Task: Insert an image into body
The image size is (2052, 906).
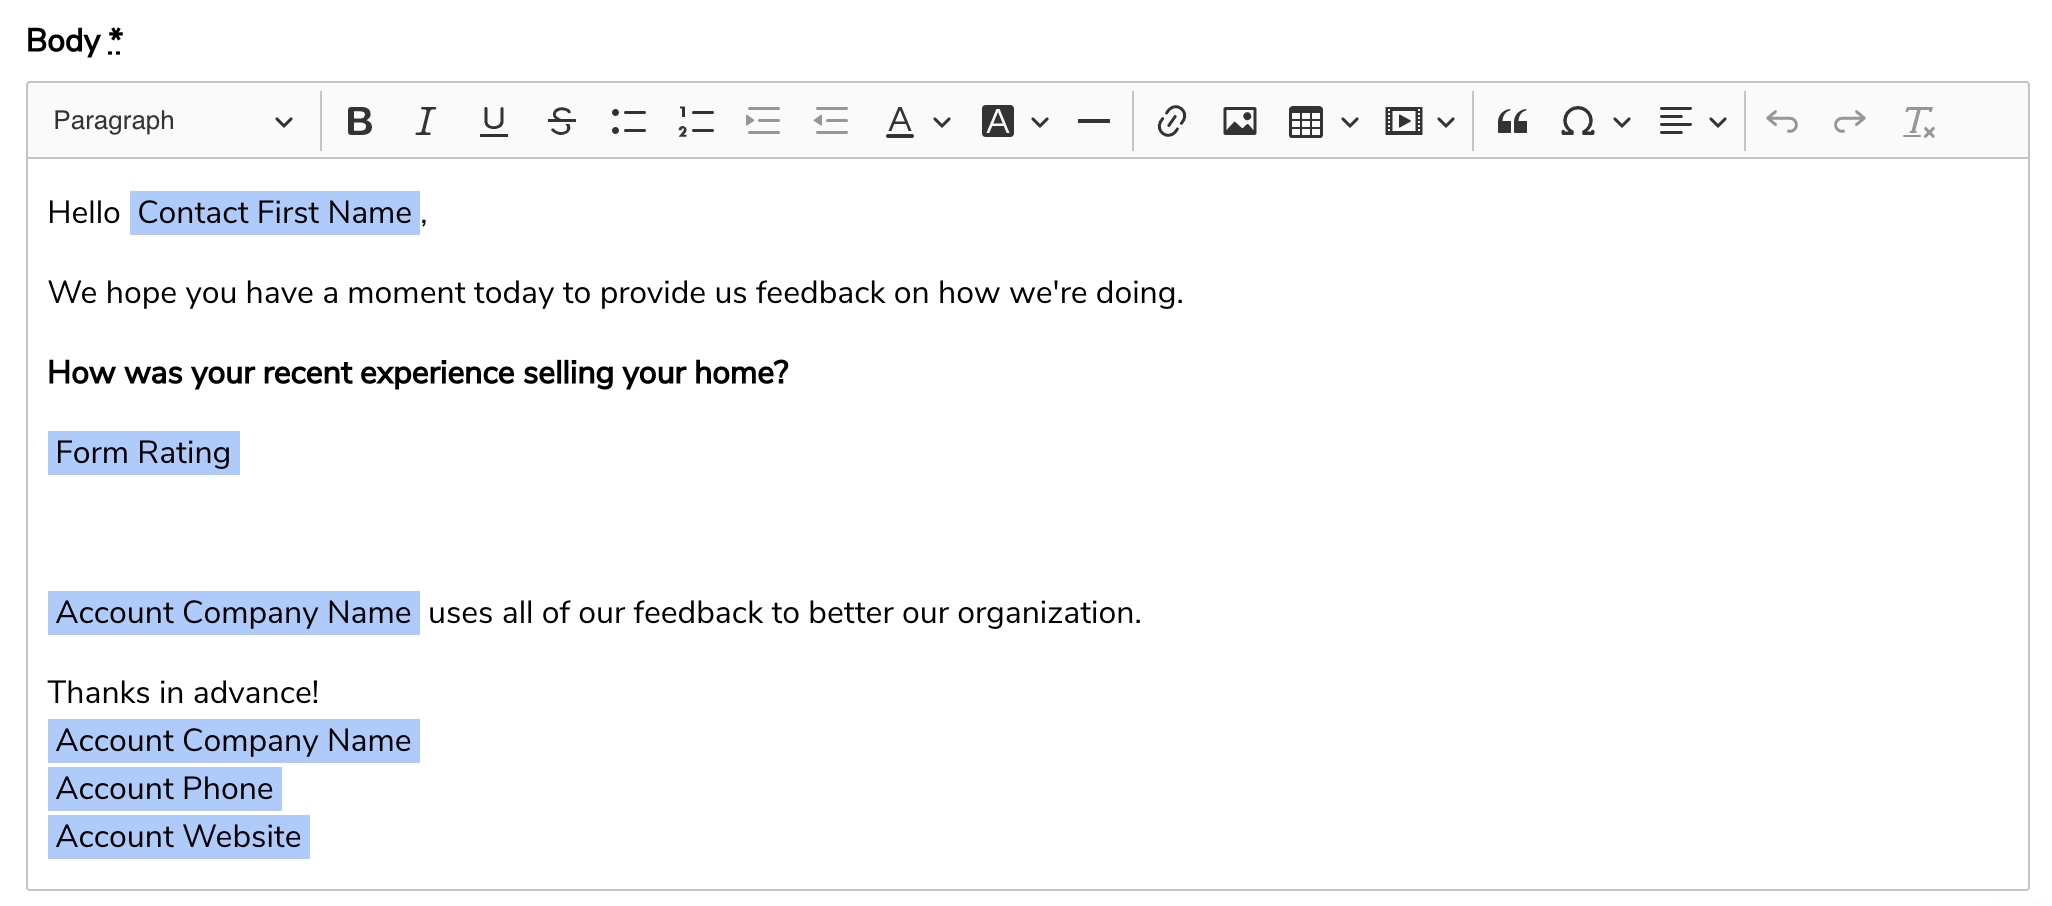Action: 1239,122
